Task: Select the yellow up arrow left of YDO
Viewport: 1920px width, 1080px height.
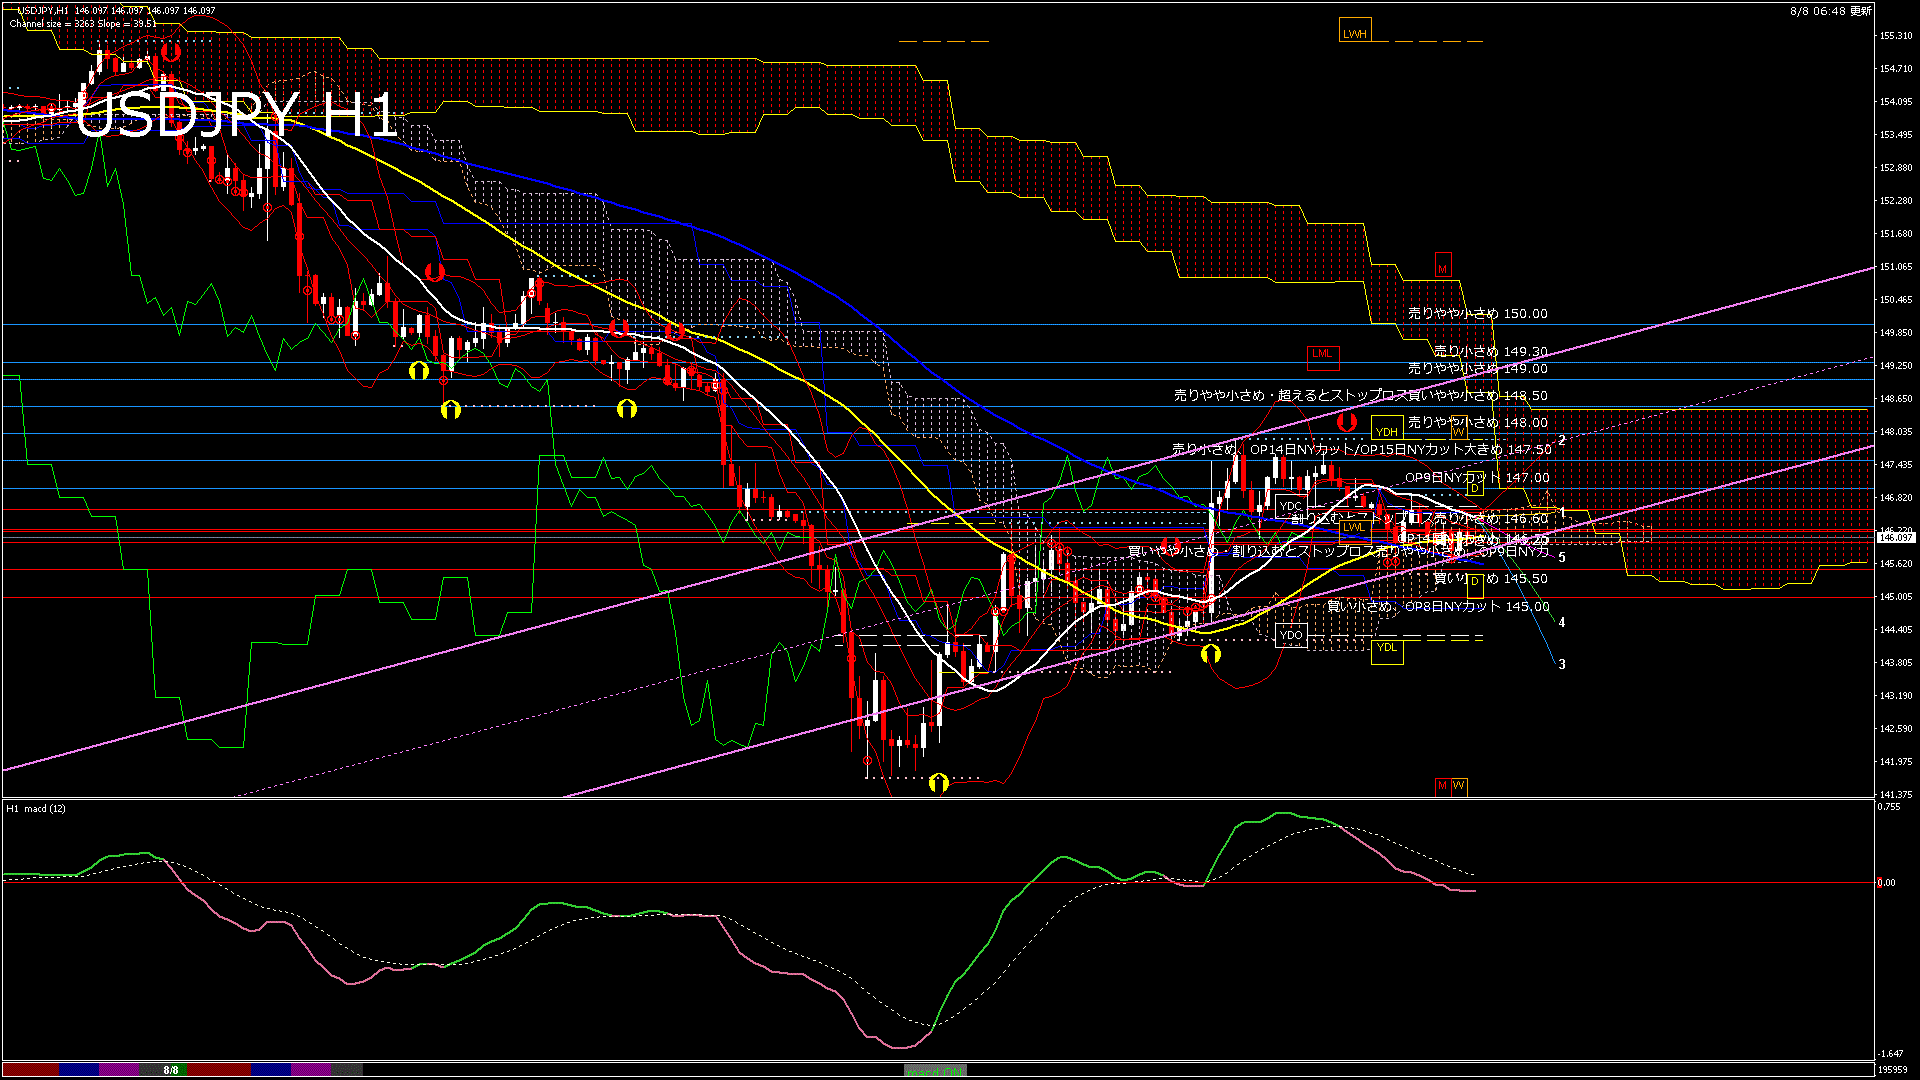Action: [1211, 654]
